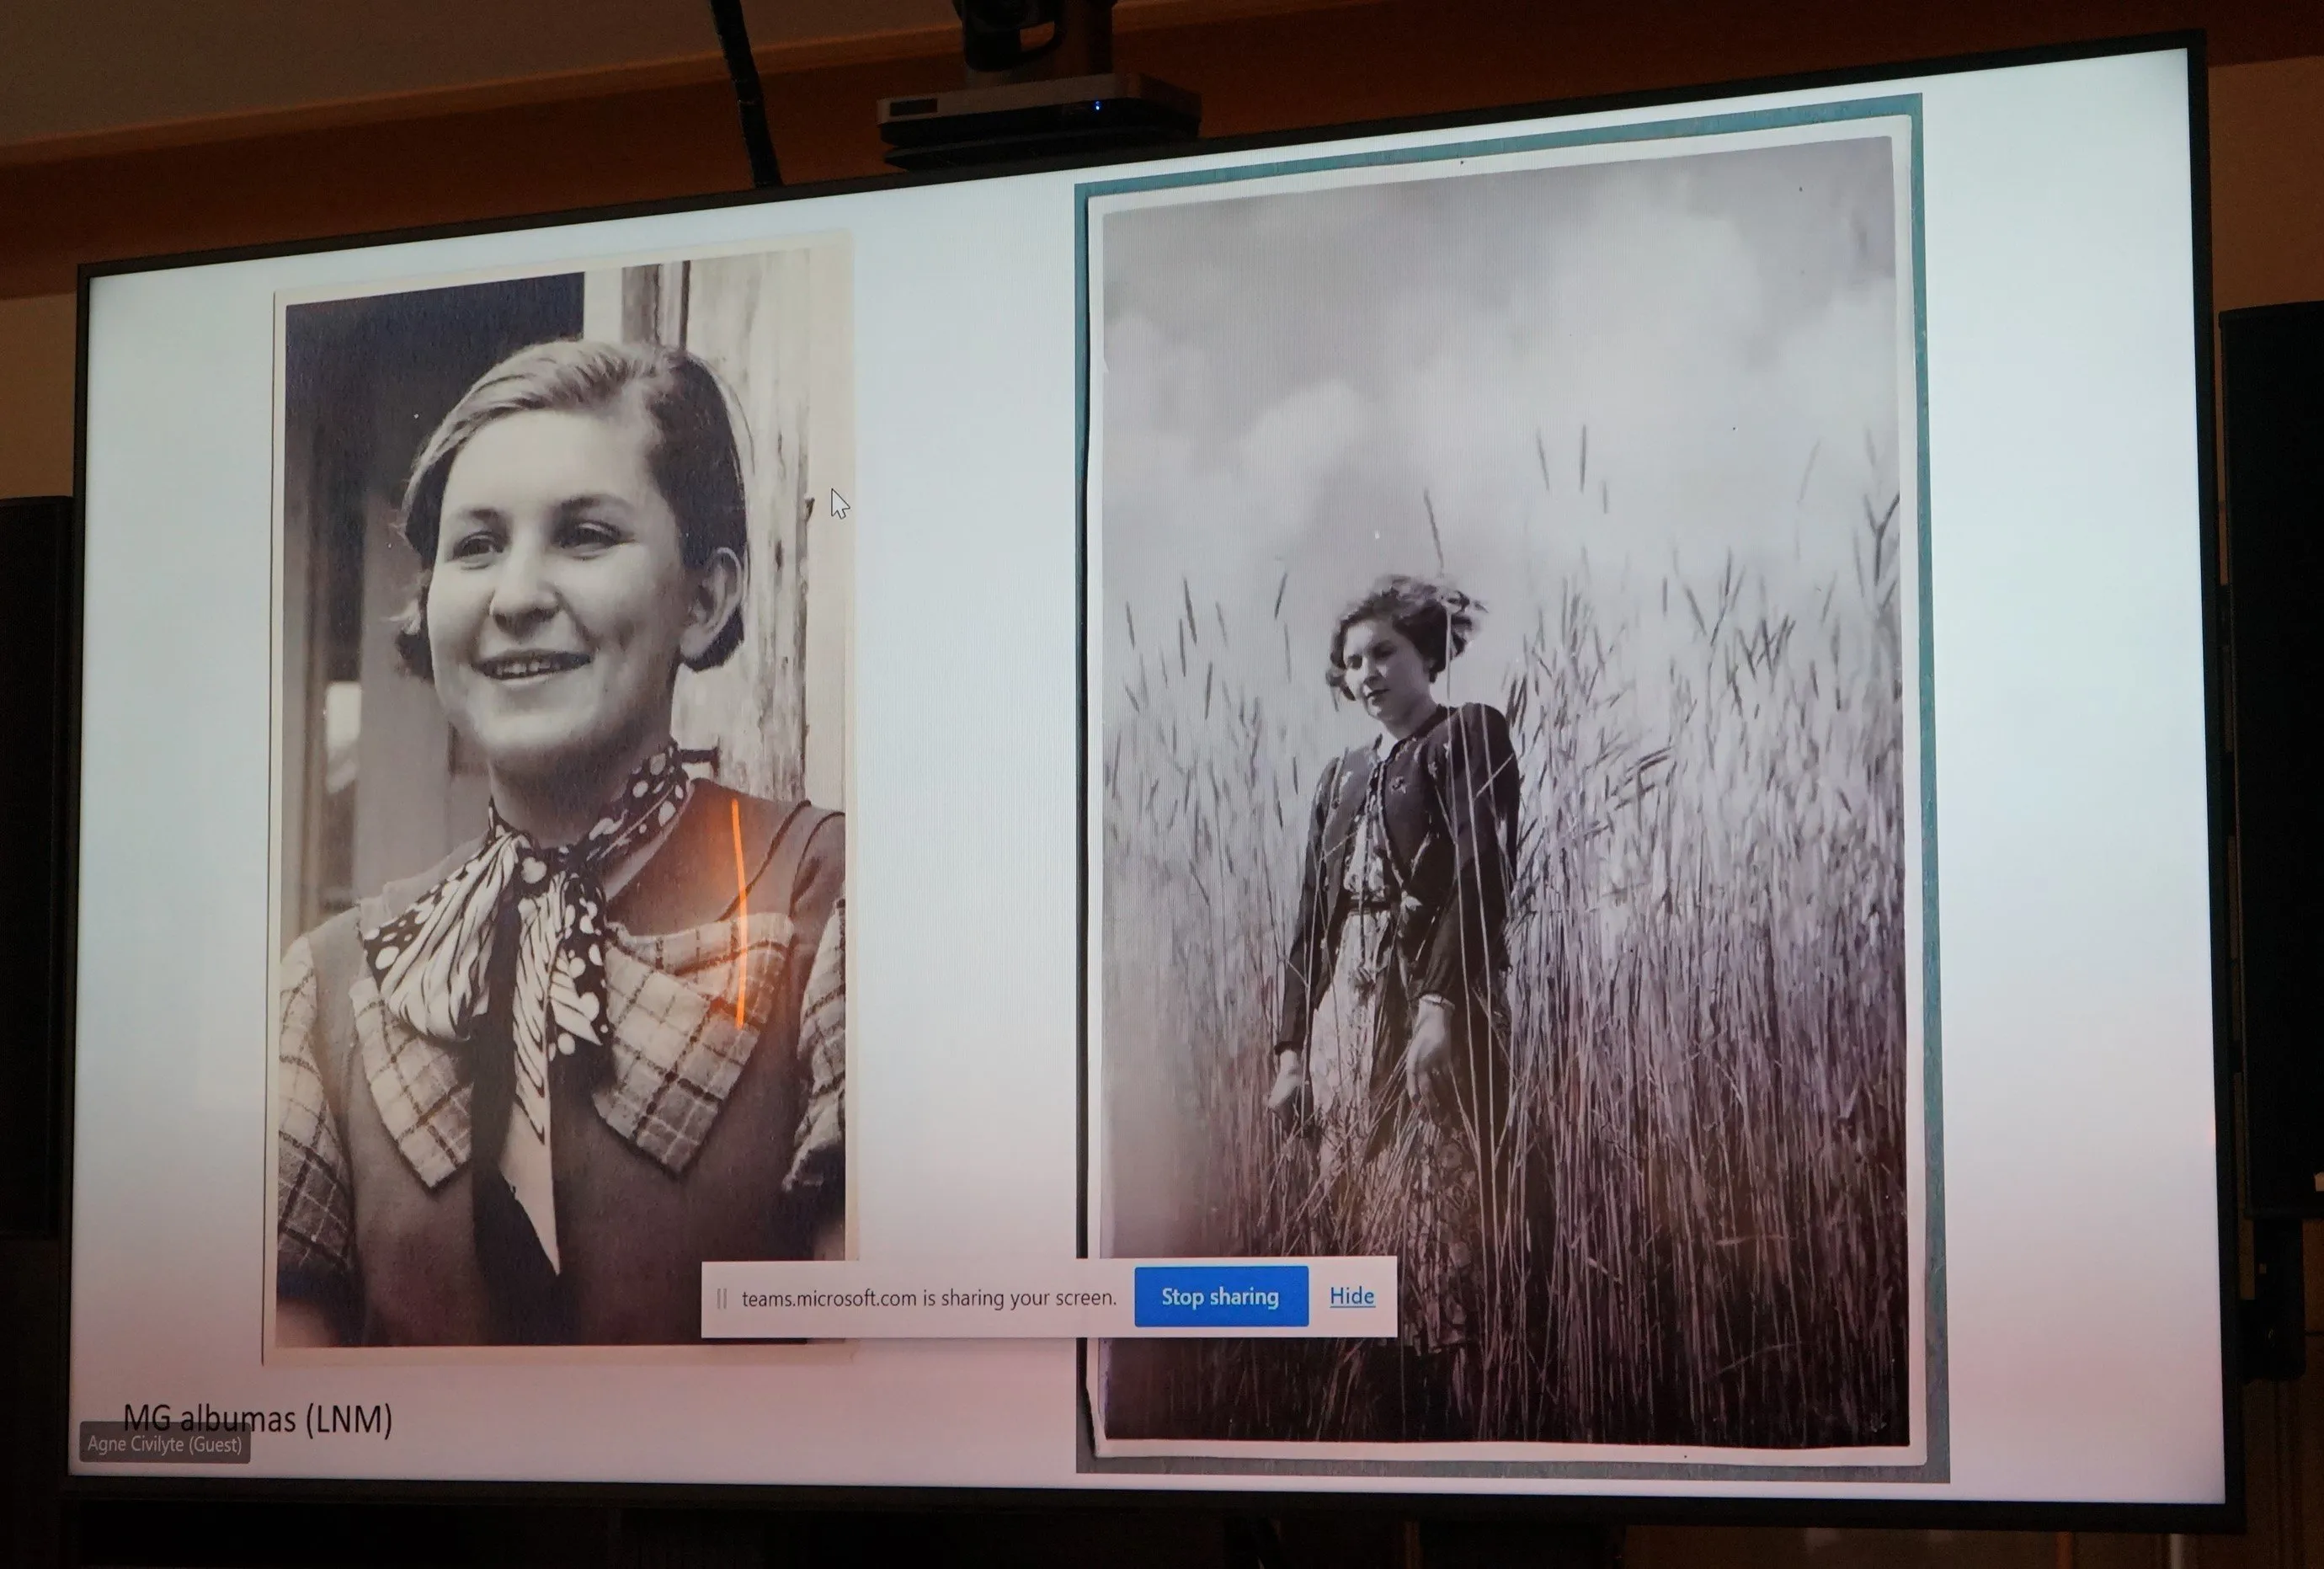Click the mouse pointer arrow near left photo
Viewport: 2324px width, 1569px height.
(838, 503)
